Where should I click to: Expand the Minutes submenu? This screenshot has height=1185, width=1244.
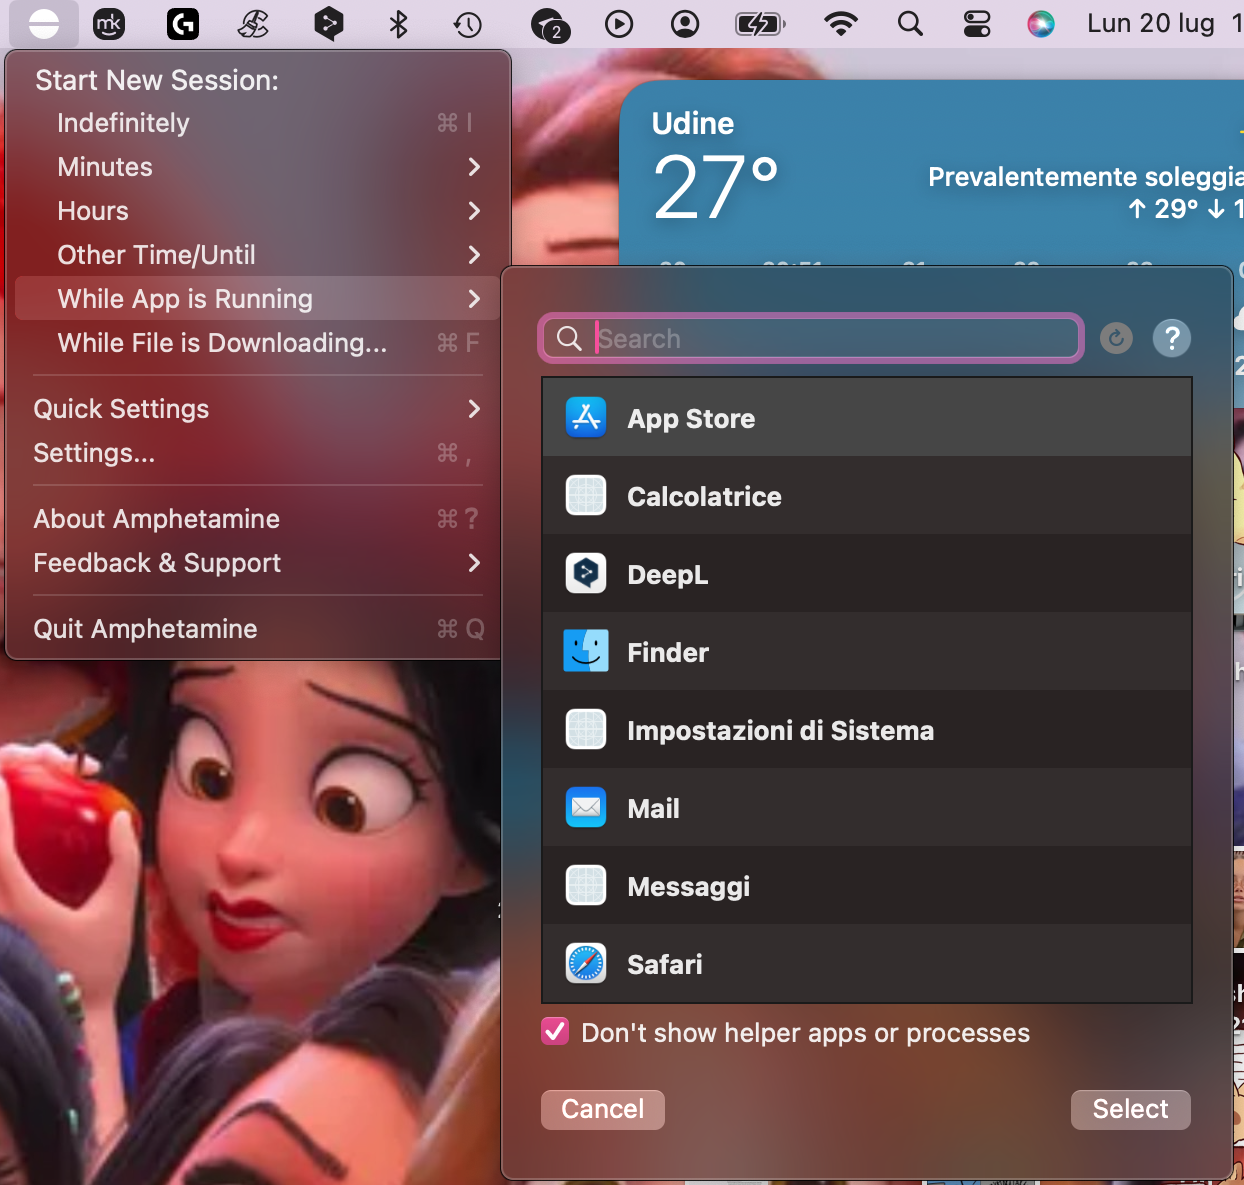click(x=257, y=167)
